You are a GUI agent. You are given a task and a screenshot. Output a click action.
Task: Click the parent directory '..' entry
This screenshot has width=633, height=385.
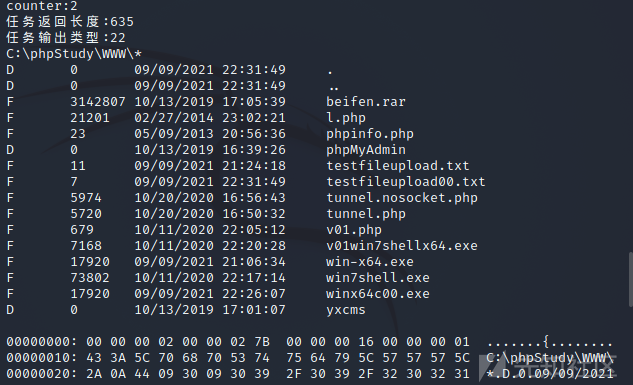[x=334, y=87]
